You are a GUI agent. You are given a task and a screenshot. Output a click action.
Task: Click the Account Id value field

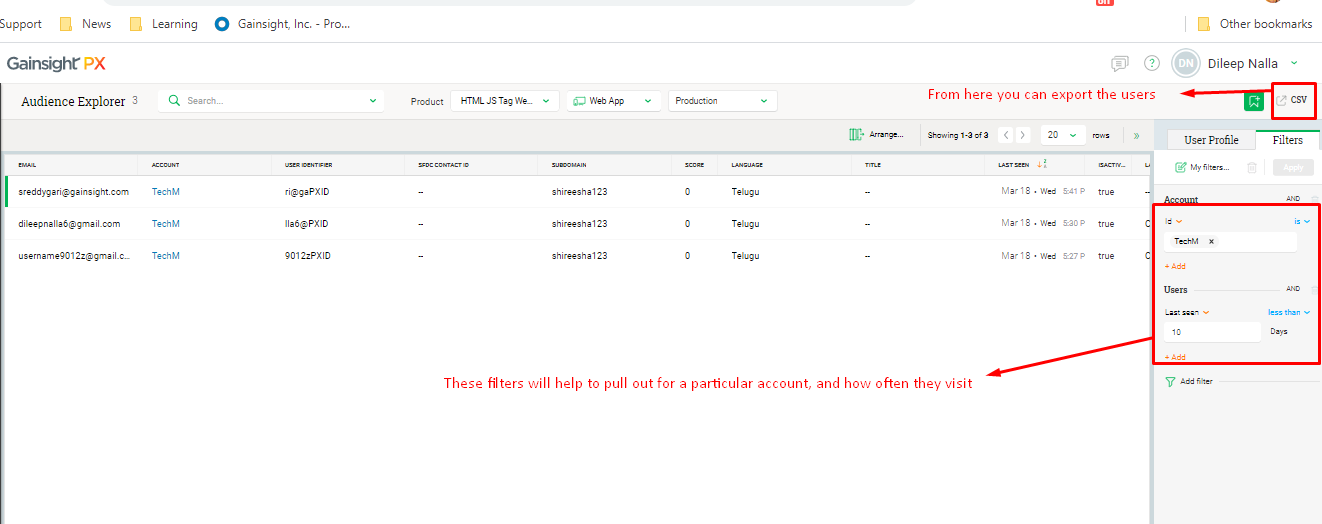pyautogui.click(x=1231, y=241)
